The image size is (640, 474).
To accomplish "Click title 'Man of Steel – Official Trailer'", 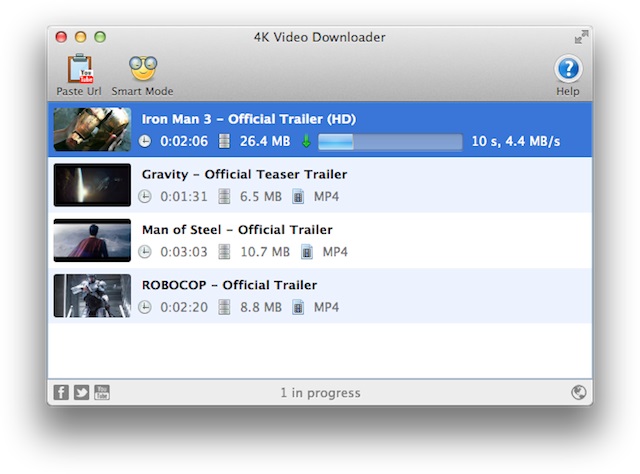I will (237, 230).
